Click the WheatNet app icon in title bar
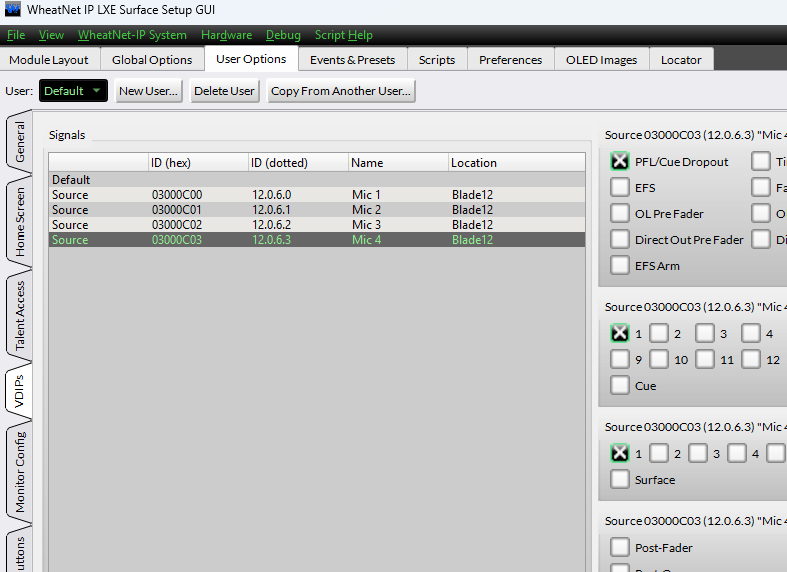Viewport: 787px width, 572px height. [12, 9]
